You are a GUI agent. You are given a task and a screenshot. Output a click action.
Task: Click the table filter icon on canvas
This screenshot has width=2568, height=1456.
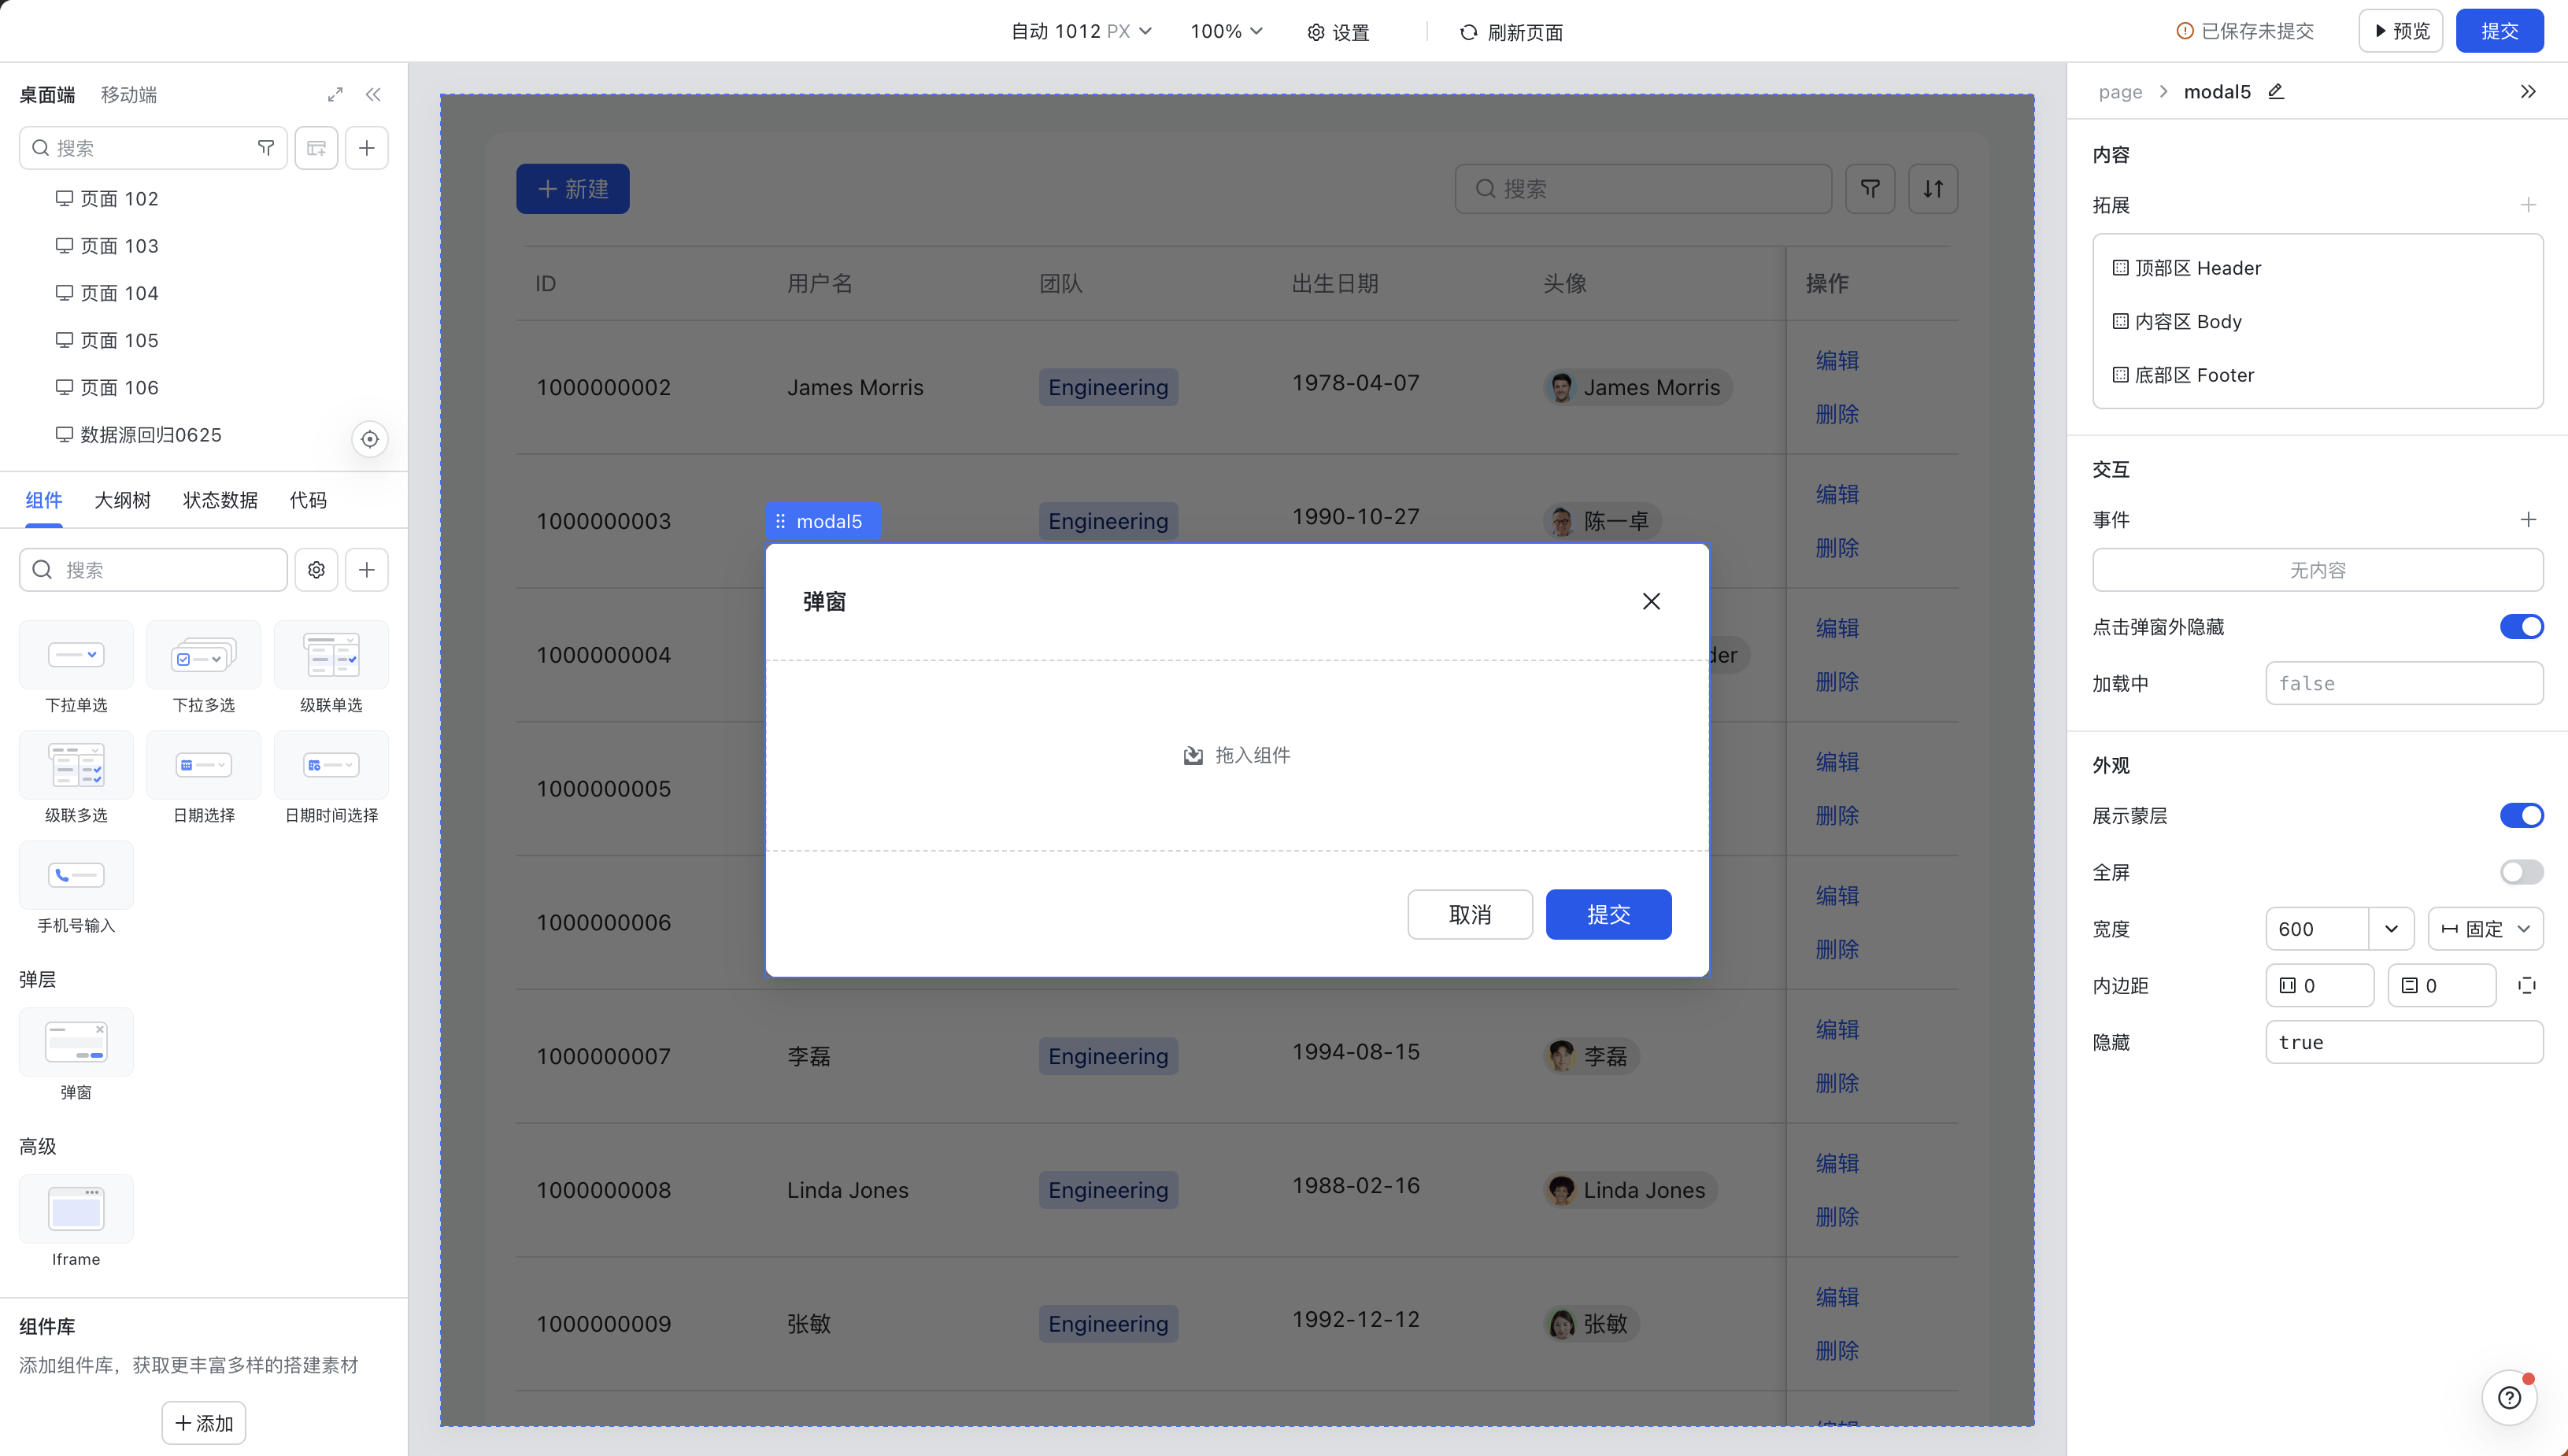(x=1870, y=189)
